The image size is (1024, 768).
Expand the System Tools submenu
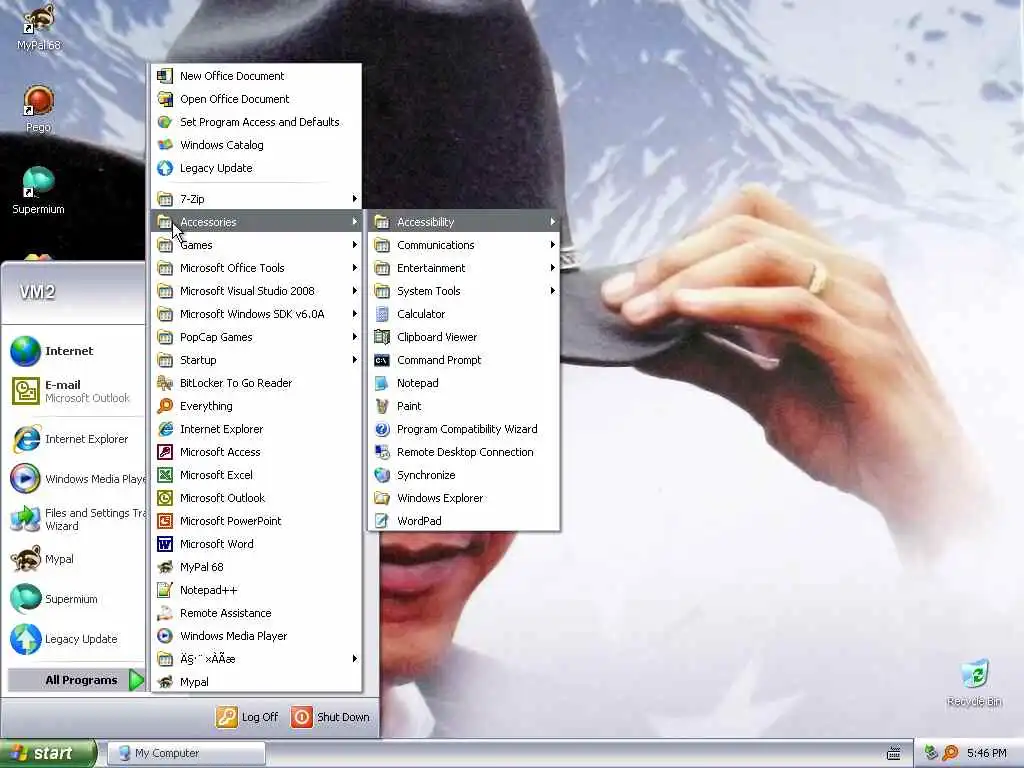coord(464,291)
